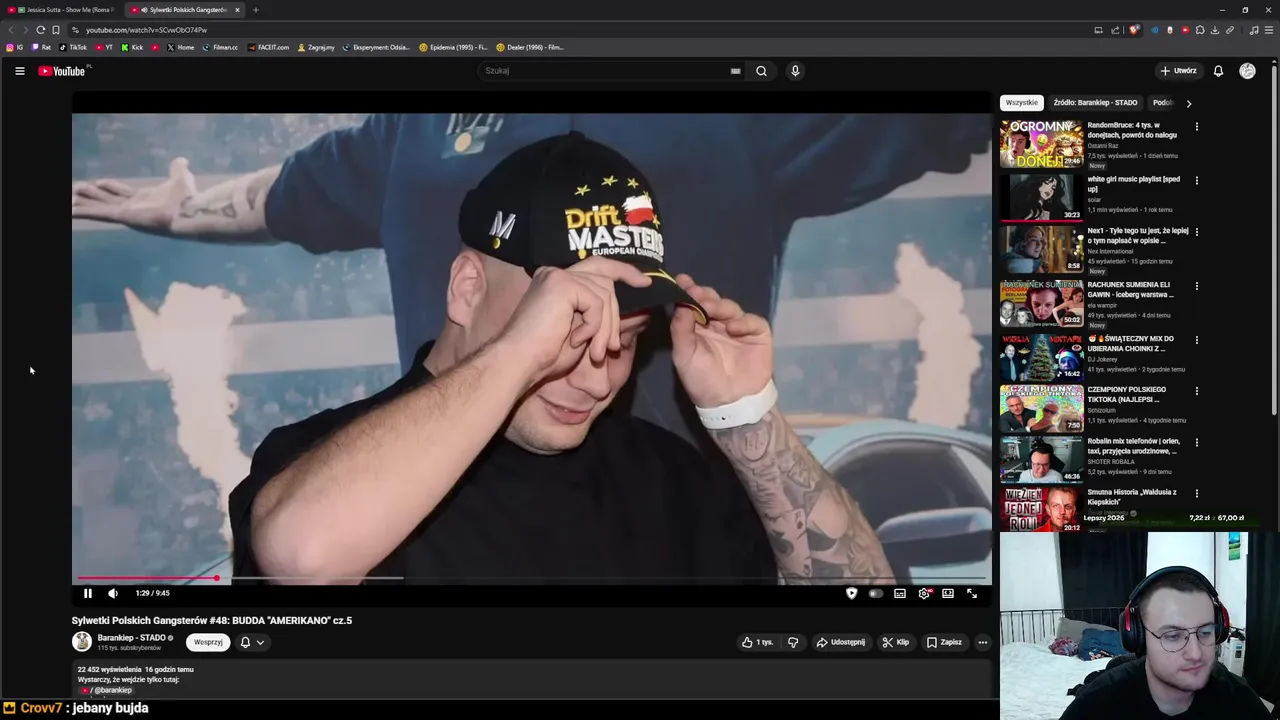Select the Wszystkie filter chip
The image size is (1280, 720).
(x=1021, y=102)
